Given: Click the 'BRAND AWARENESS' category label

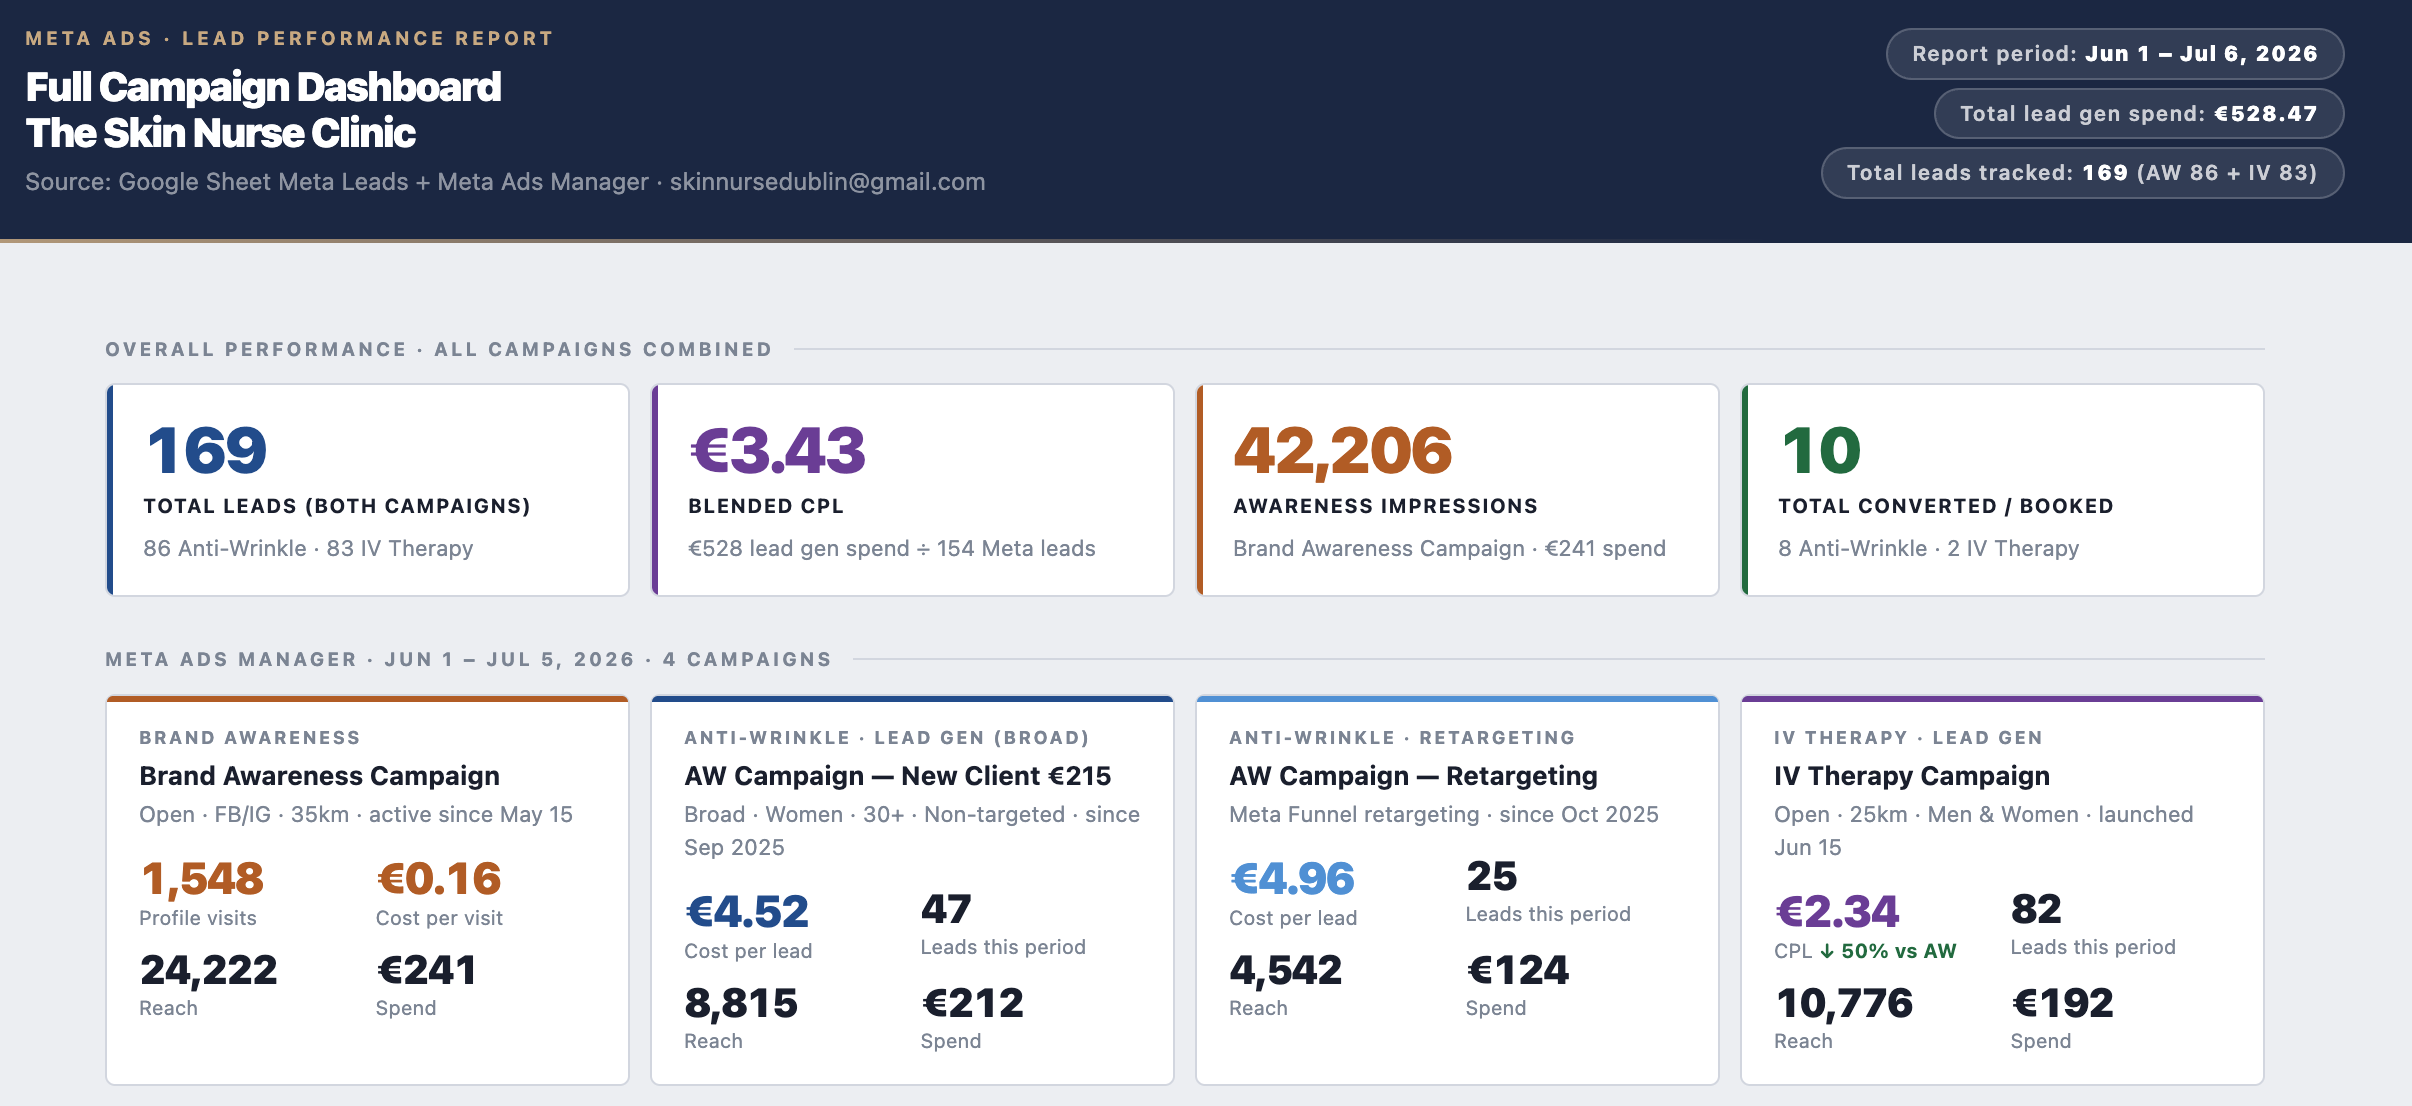Looking at the screenshot, I should [250, 738].
